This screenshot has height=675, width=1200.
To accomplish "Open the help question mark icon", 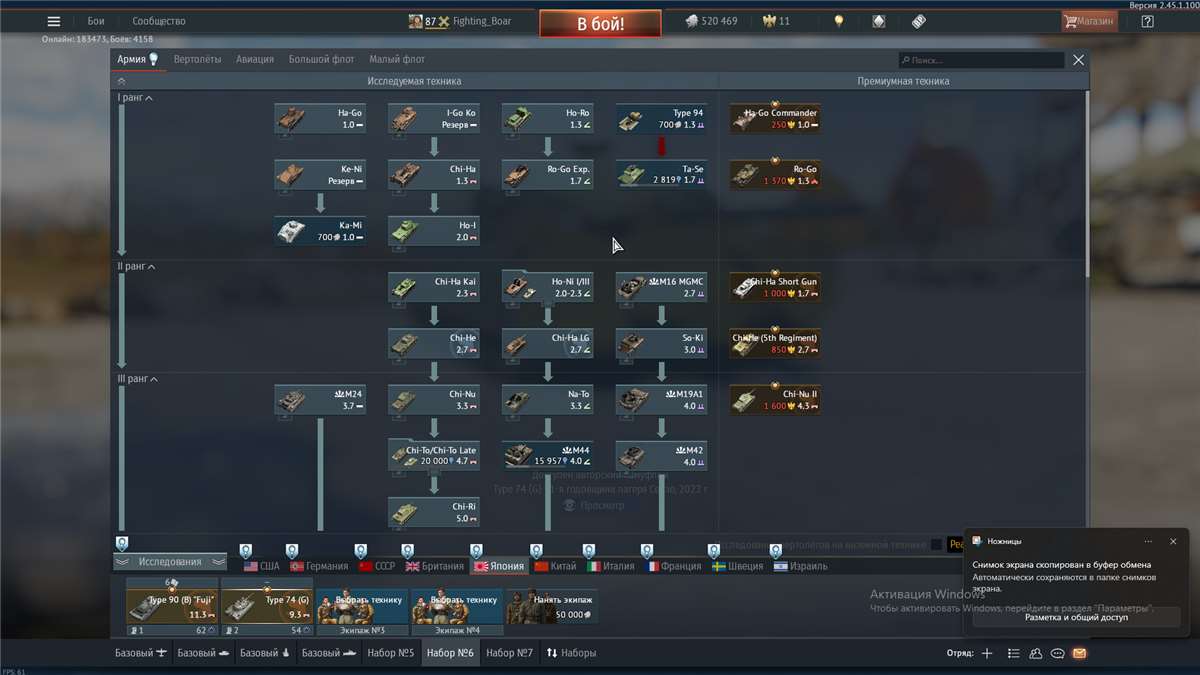I will point(1147,21).
